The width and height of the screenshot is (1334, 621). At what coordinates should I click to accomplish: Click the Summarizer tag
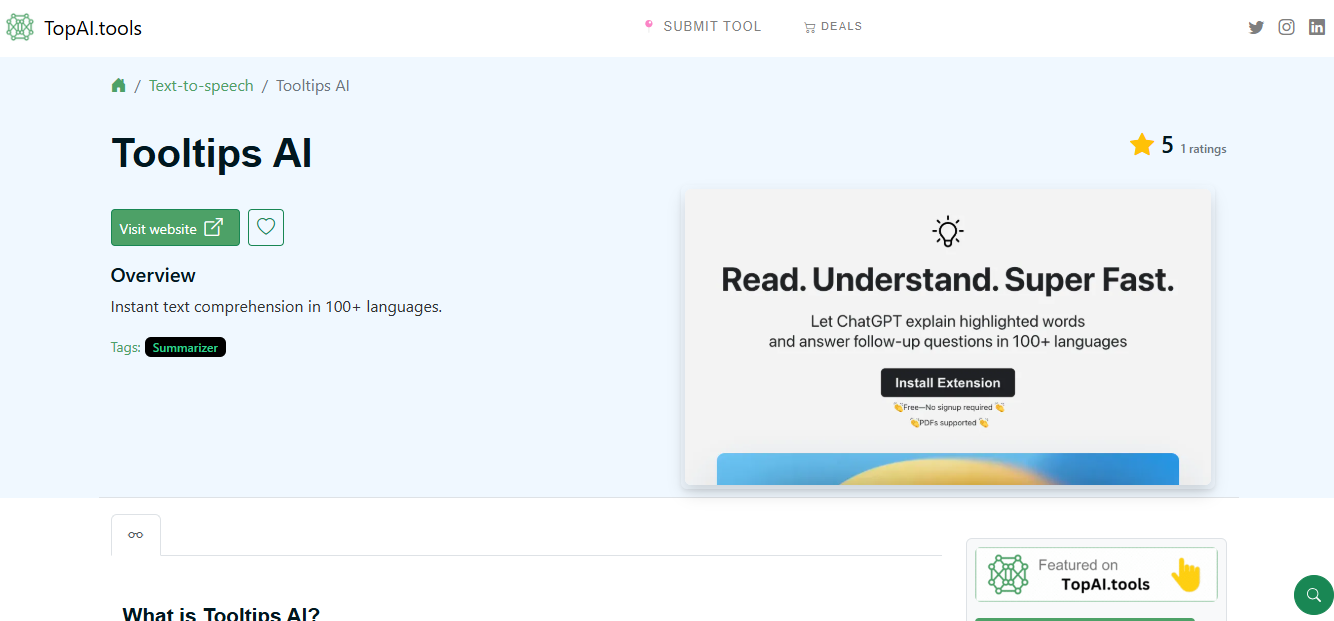tap(185, 347)
